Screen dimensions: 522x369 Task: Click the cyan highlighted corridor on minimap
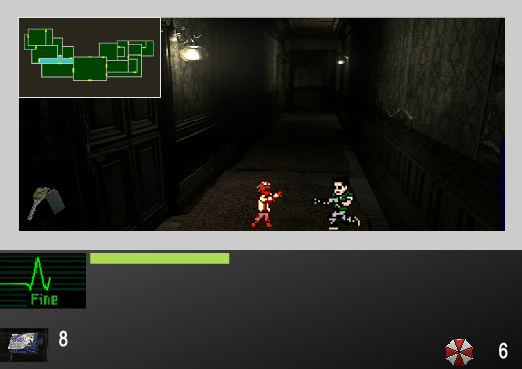pos(56,61)
